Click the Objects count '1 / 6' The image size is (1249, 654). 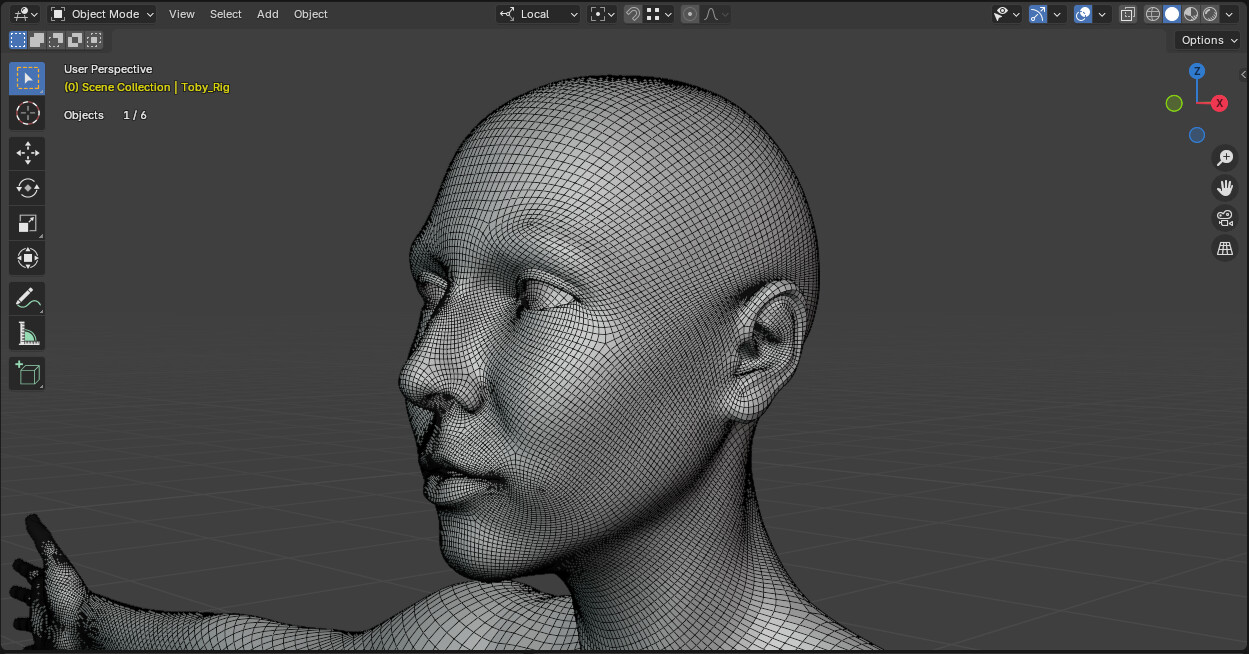(x=135, y=115)
